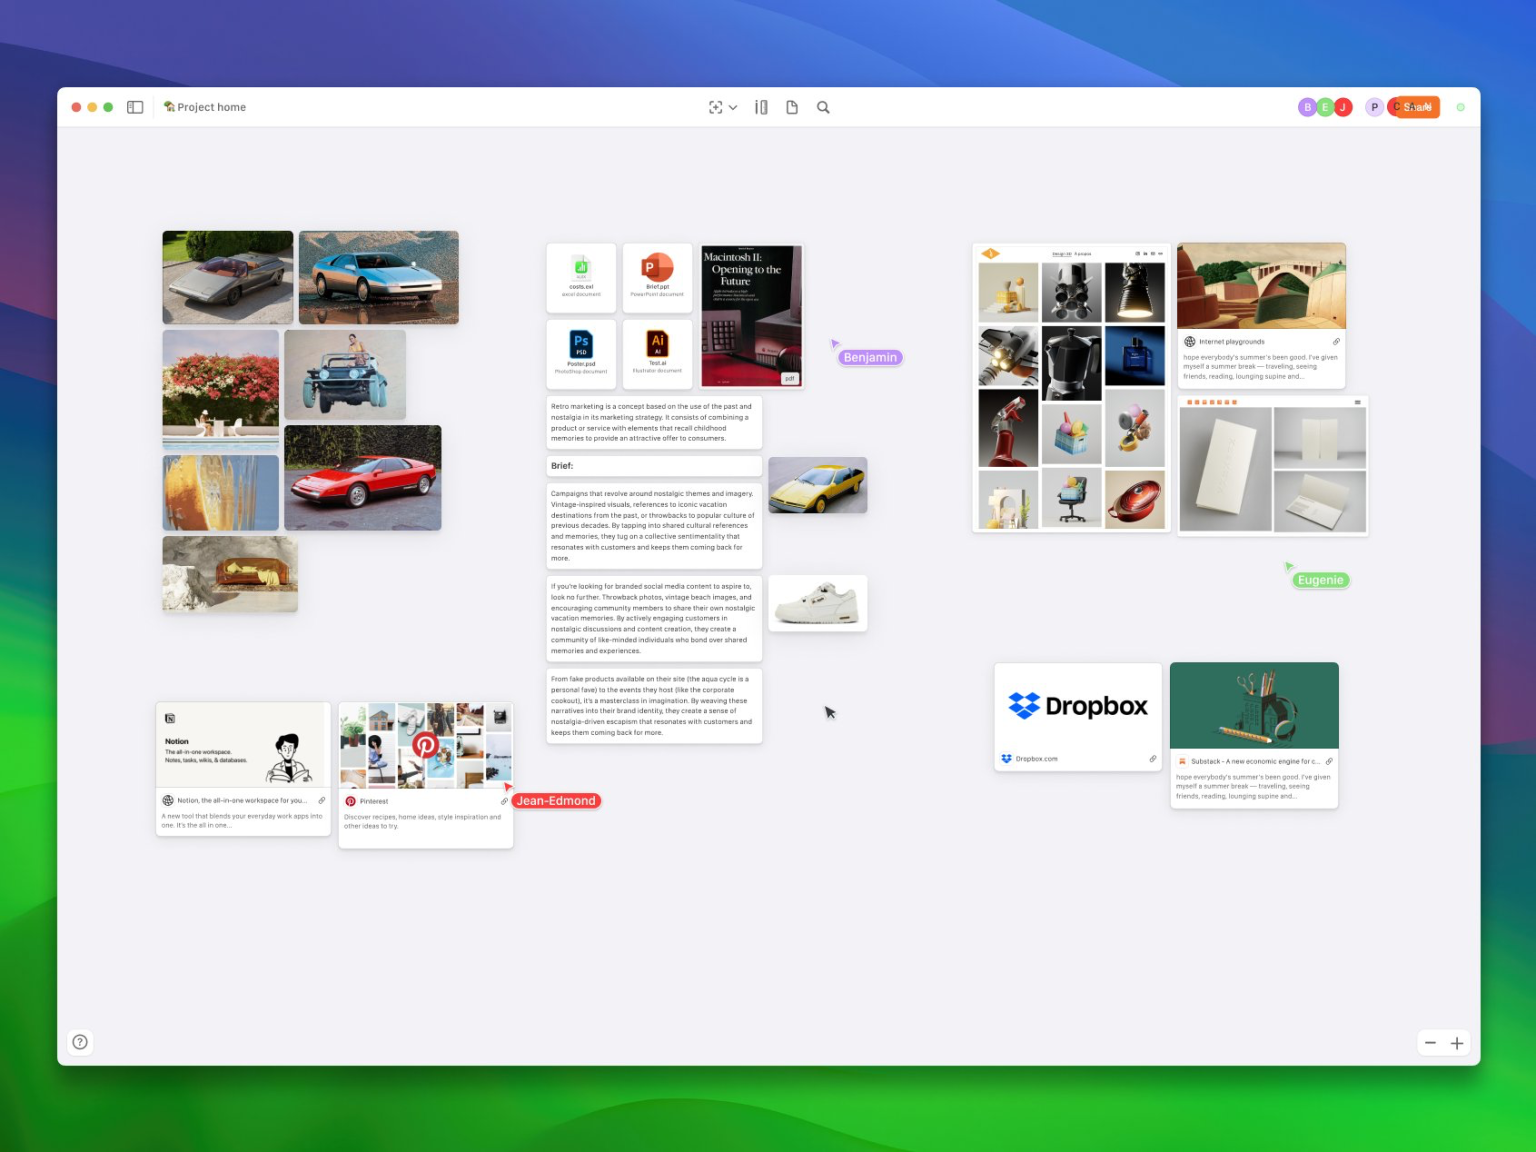Zoom out with the minus button
The image size is (1536, 1152).
click(1430, 1043)
